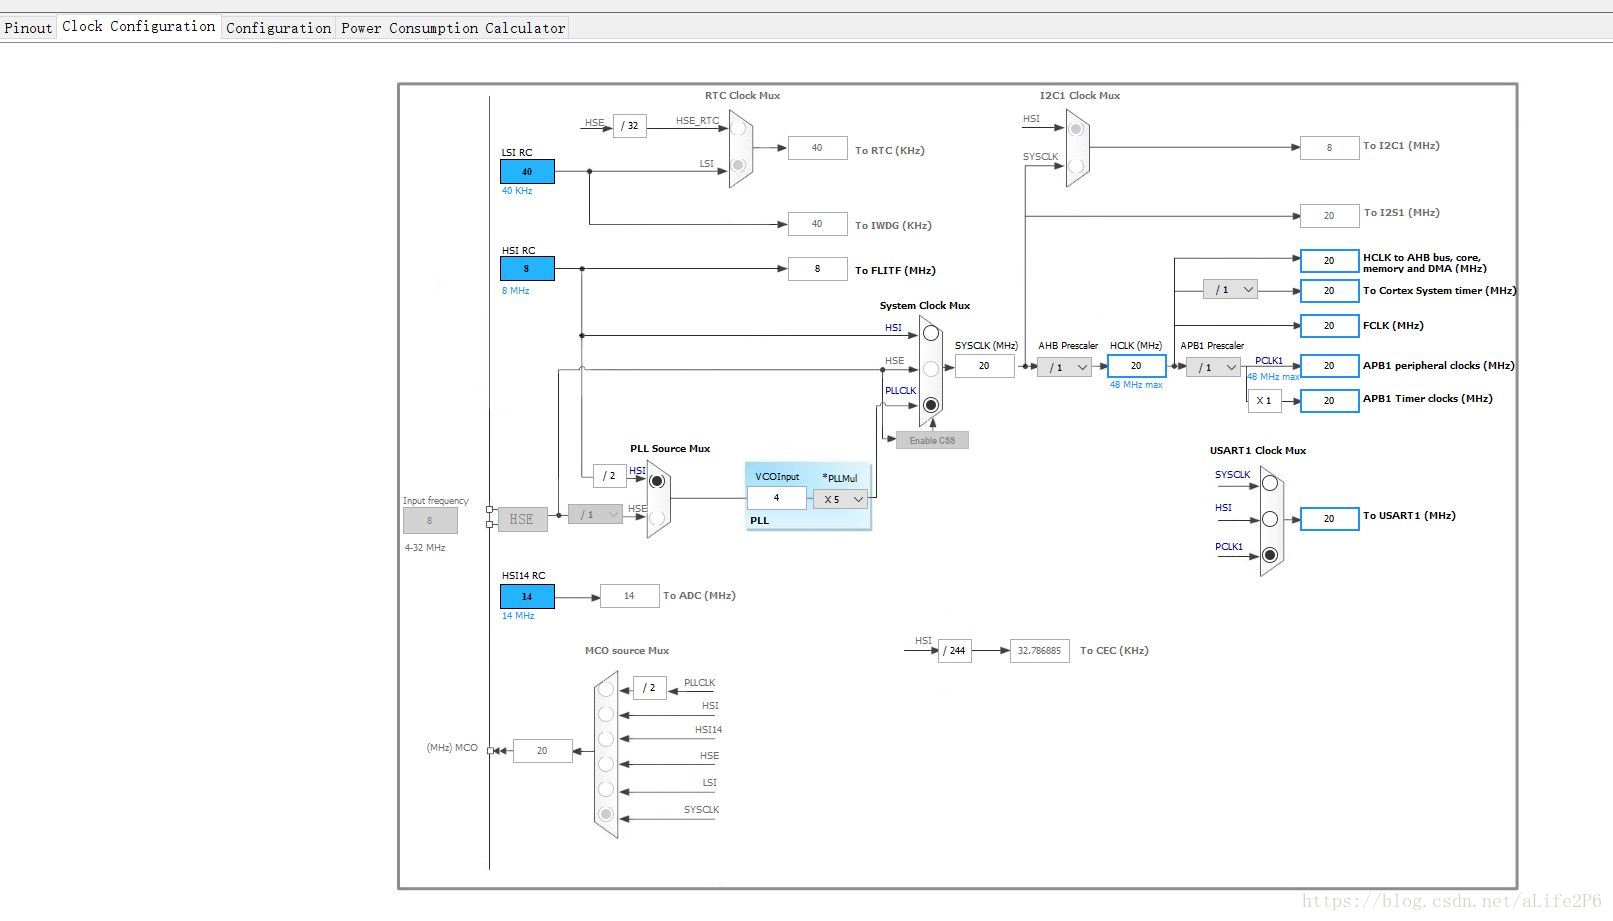Open Cortex System timer divider dropdown
Viewport: 1613px width, 921px height.
[x=1230, y=290]
